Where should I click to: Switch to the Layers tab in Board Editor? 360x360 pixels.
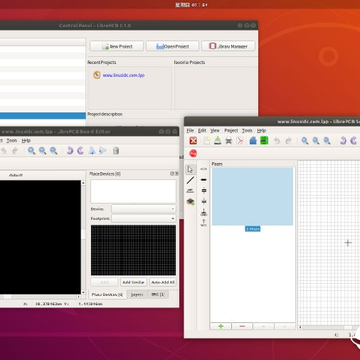pyautogui.click(x=137, y=295)
